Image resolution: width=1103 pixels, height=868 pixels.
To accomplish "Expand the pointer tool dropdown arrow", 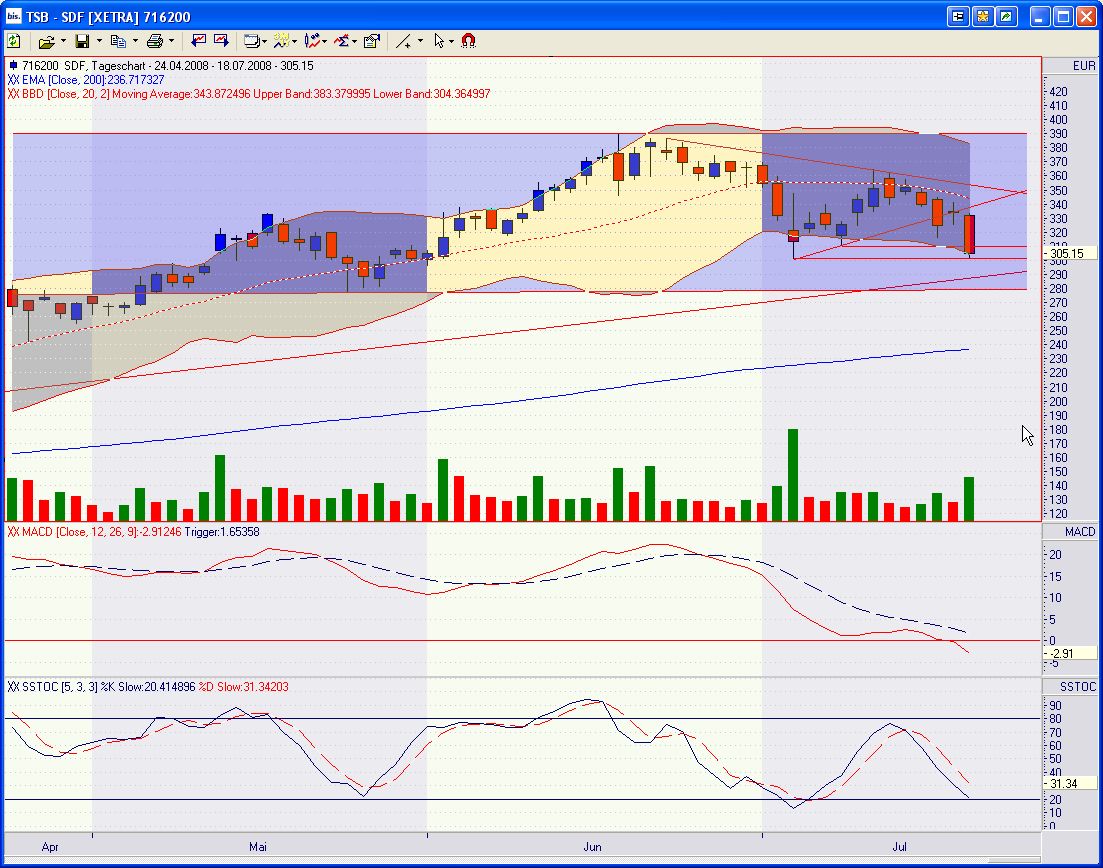I will (452, 41).
